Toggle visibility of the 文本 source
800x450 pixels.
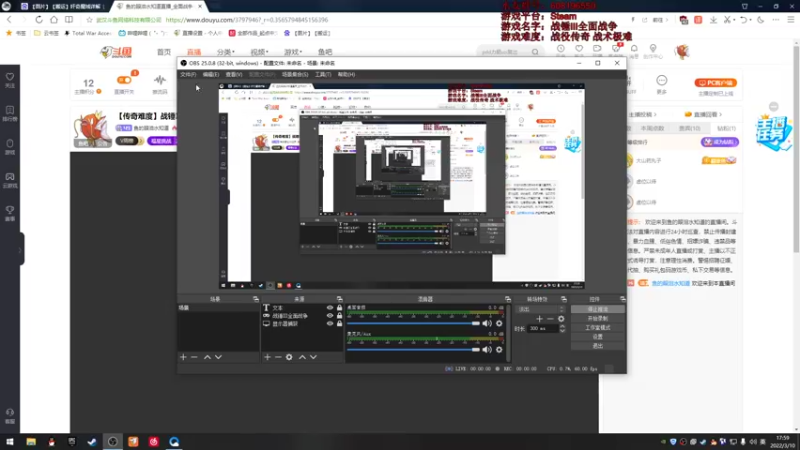pos(330,308)
